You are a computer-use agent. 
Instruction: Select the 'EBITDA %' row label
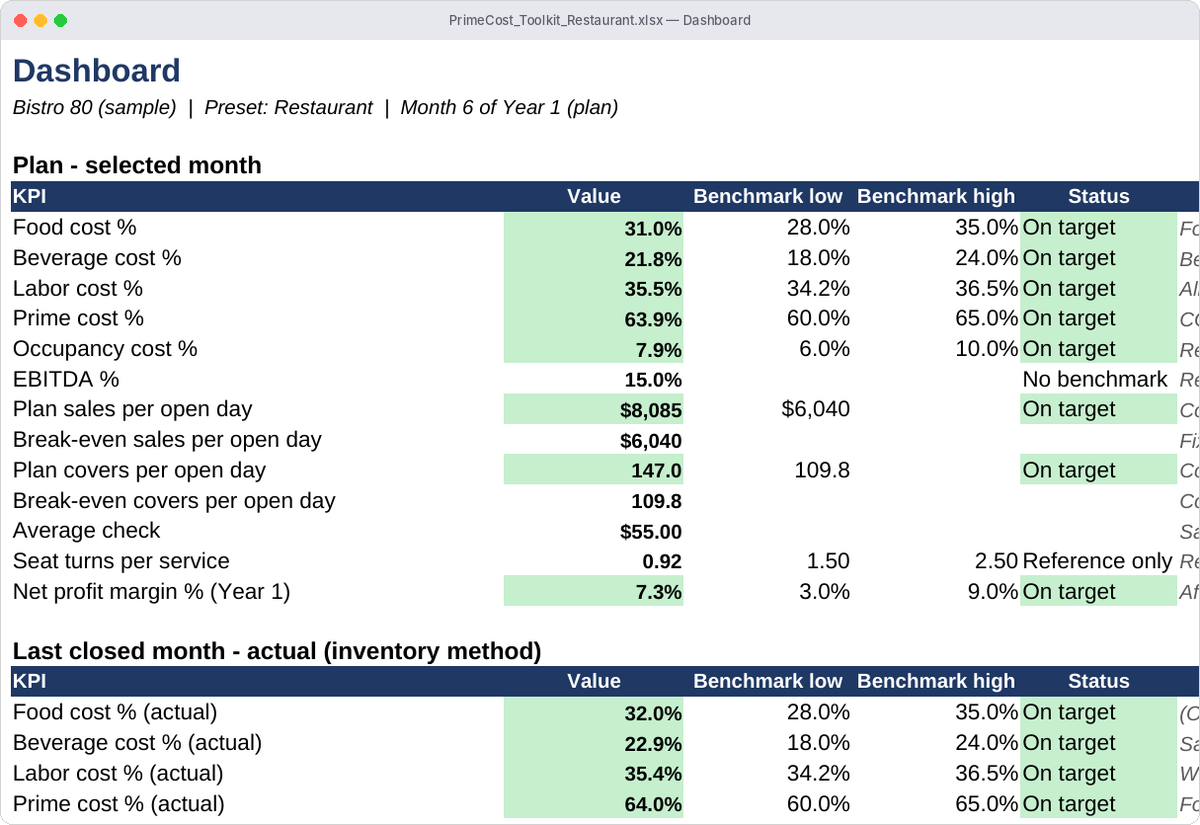(x=66, y=380)
